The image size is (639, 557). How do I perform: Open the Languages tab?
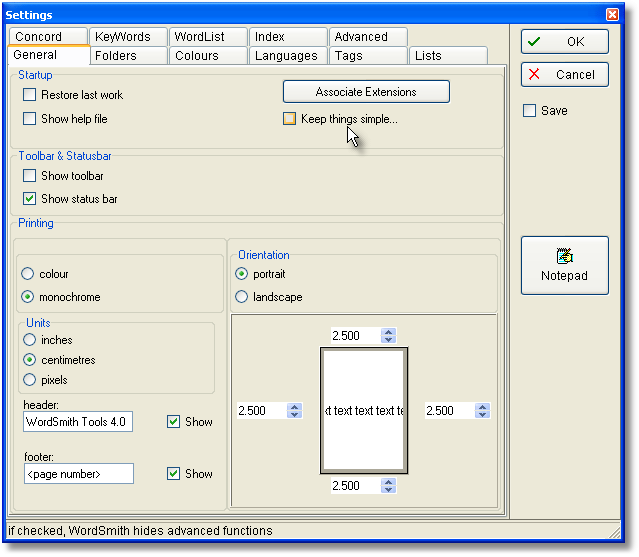click(x=288, y=55)
